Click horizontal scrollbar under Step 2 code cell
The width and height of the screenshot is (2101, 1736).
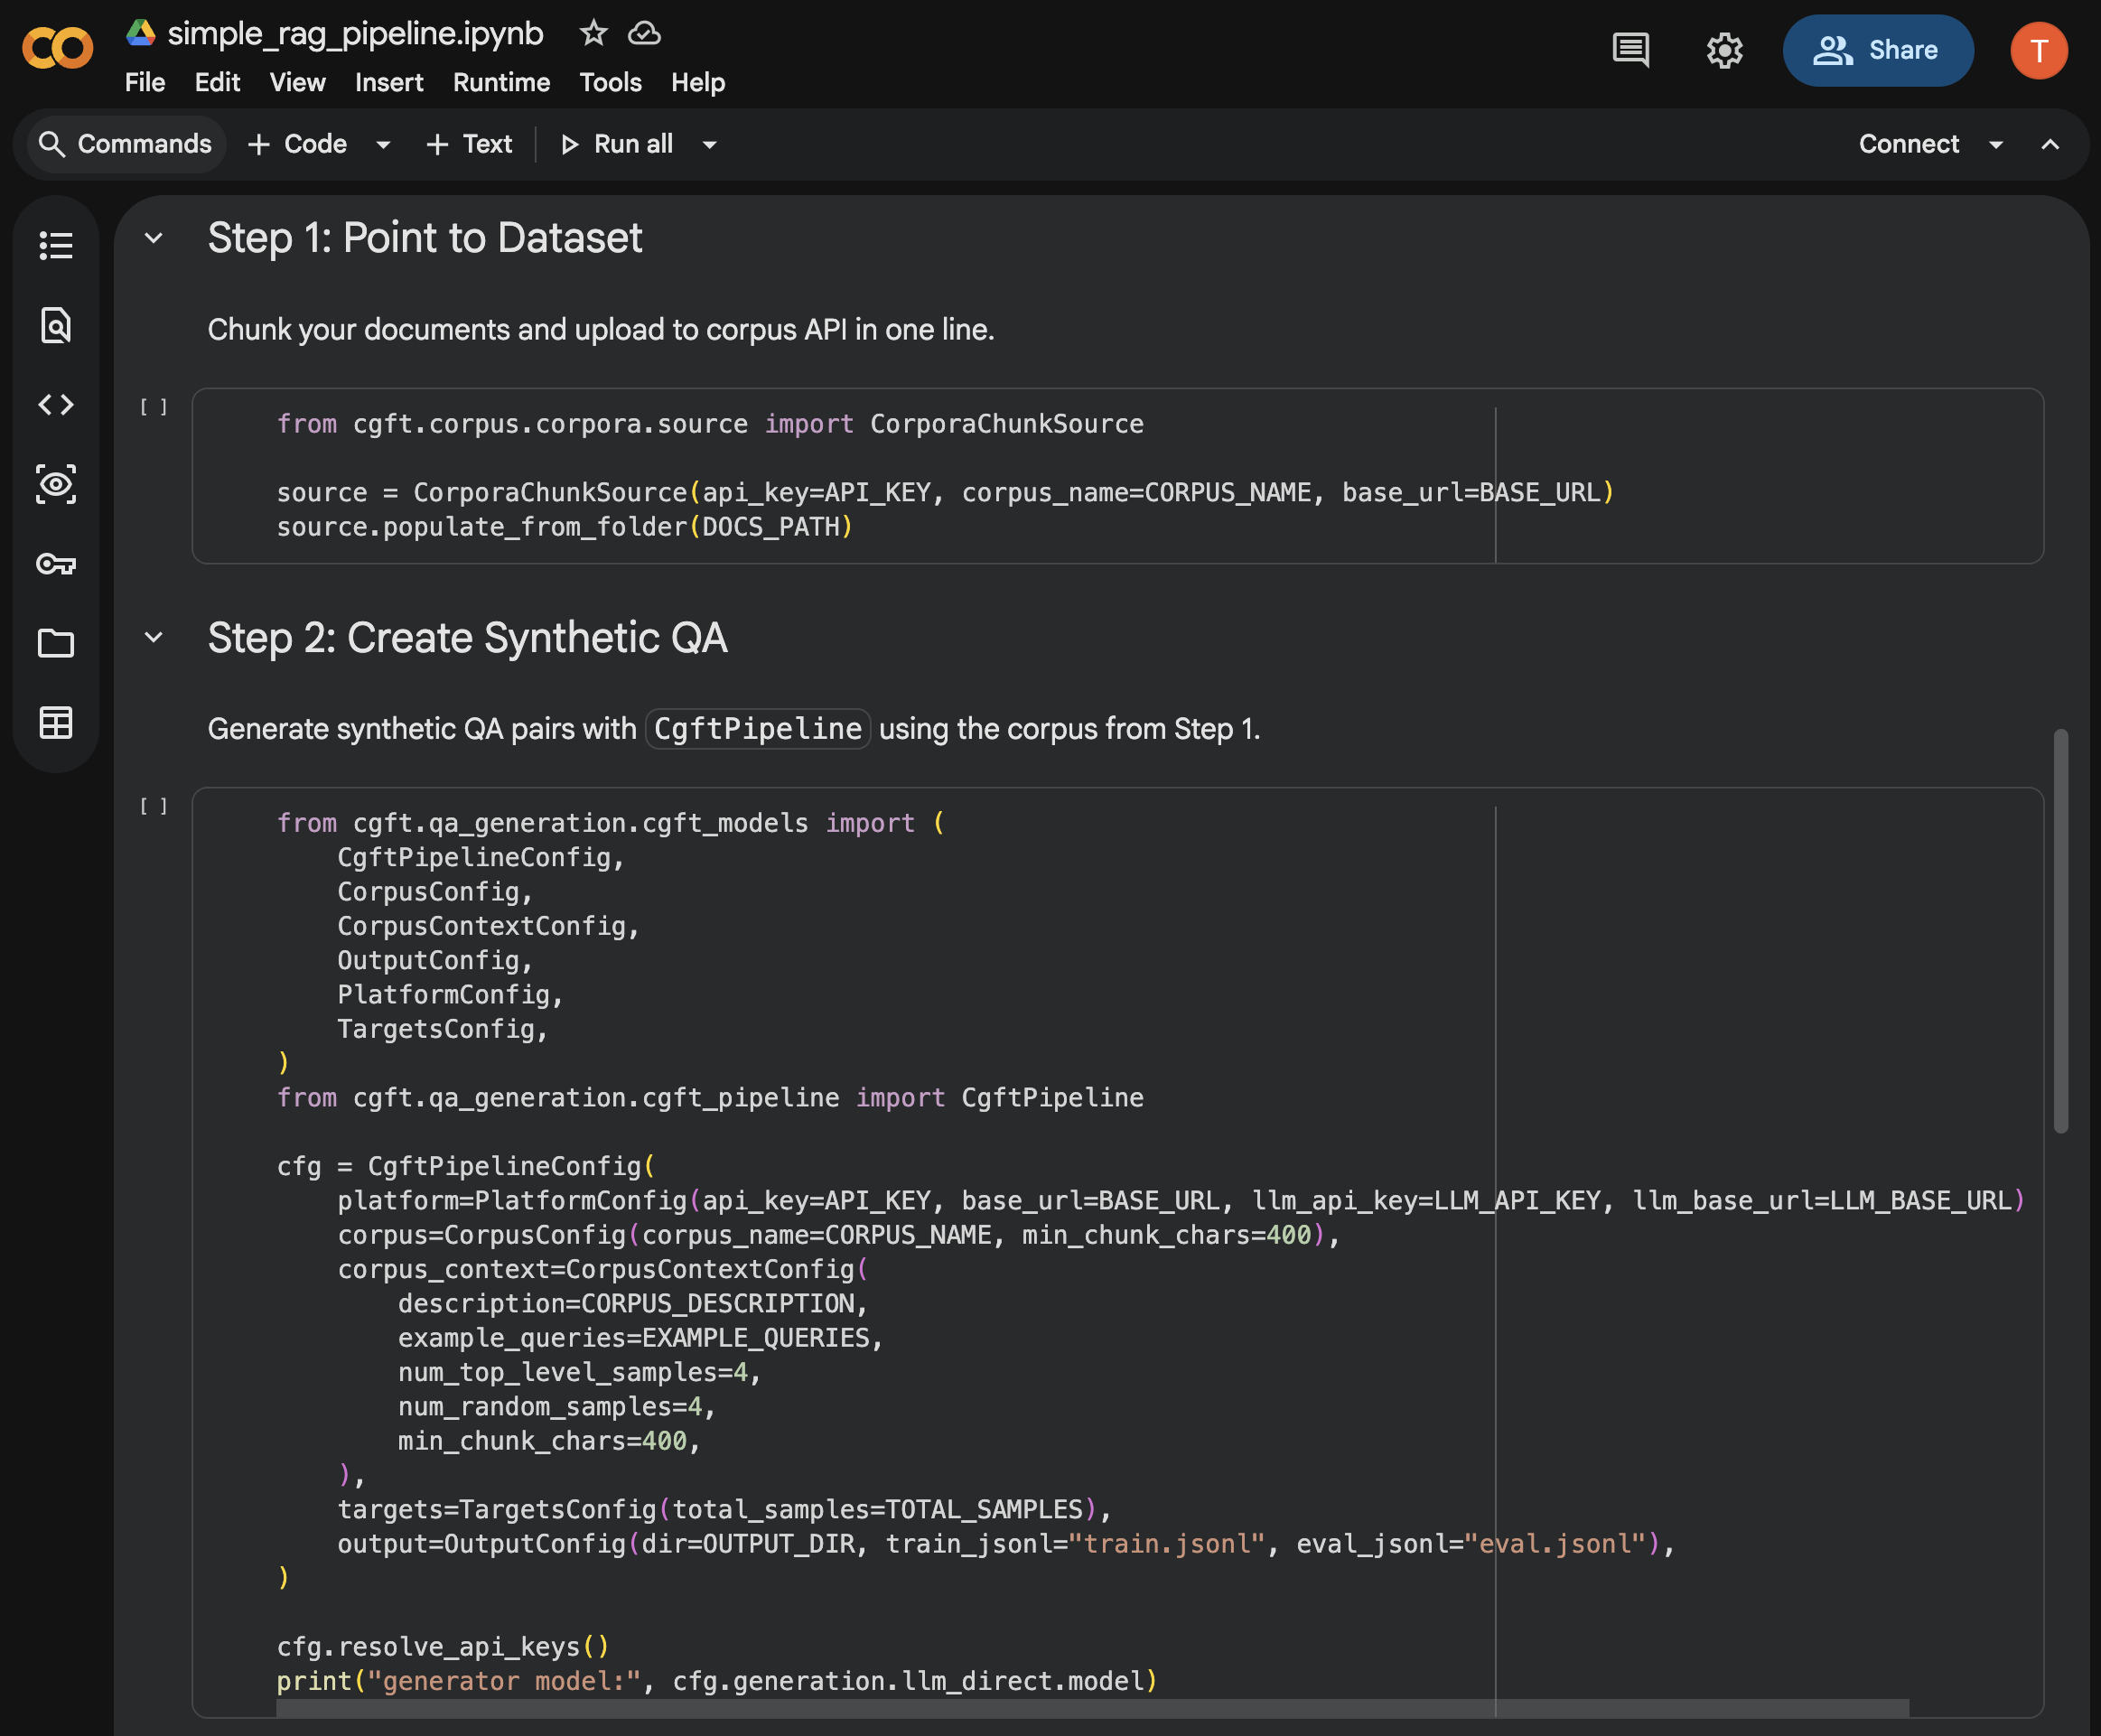(x=1092, y=1707)
